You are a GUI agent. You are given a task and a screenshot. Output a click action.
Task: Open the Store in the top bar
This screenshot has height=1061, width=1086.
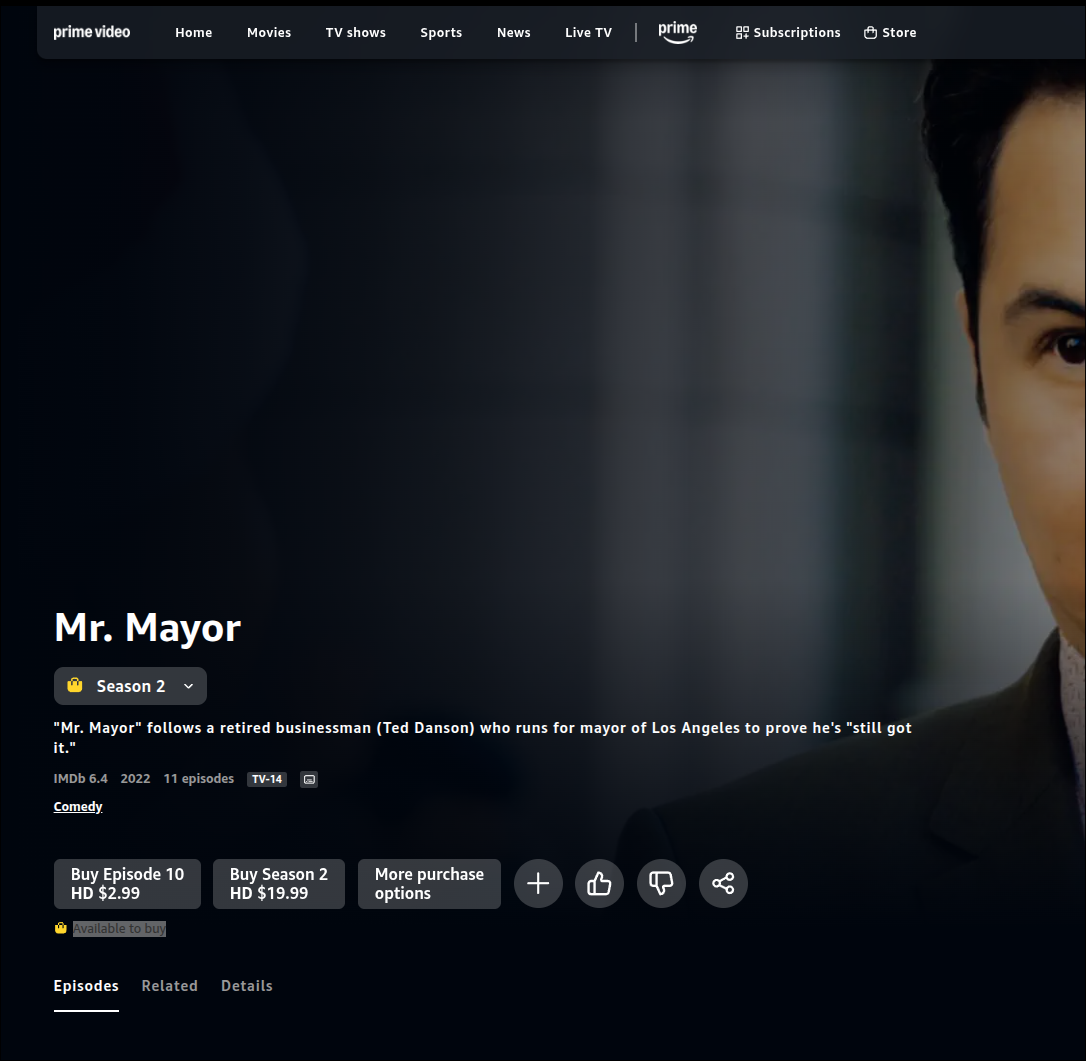890,33
